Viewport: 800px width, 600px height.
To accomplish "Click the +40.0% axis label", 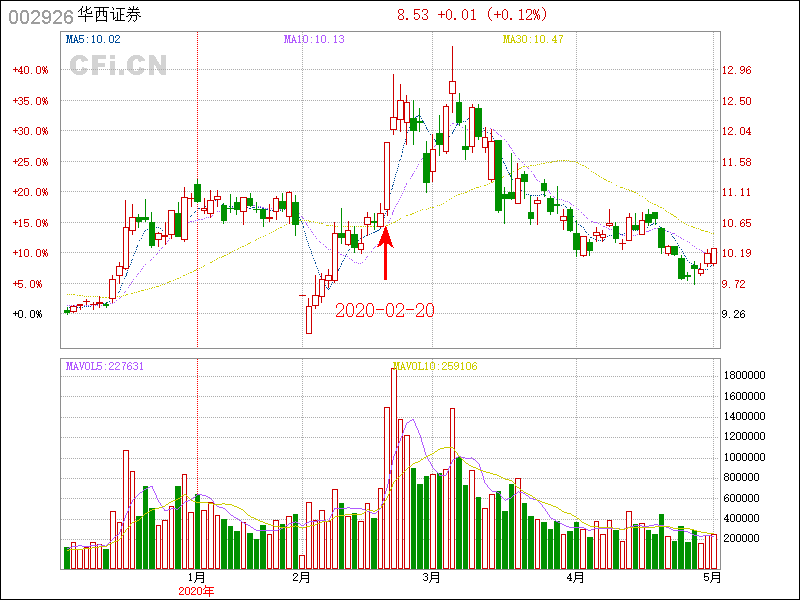I will 31,70.
